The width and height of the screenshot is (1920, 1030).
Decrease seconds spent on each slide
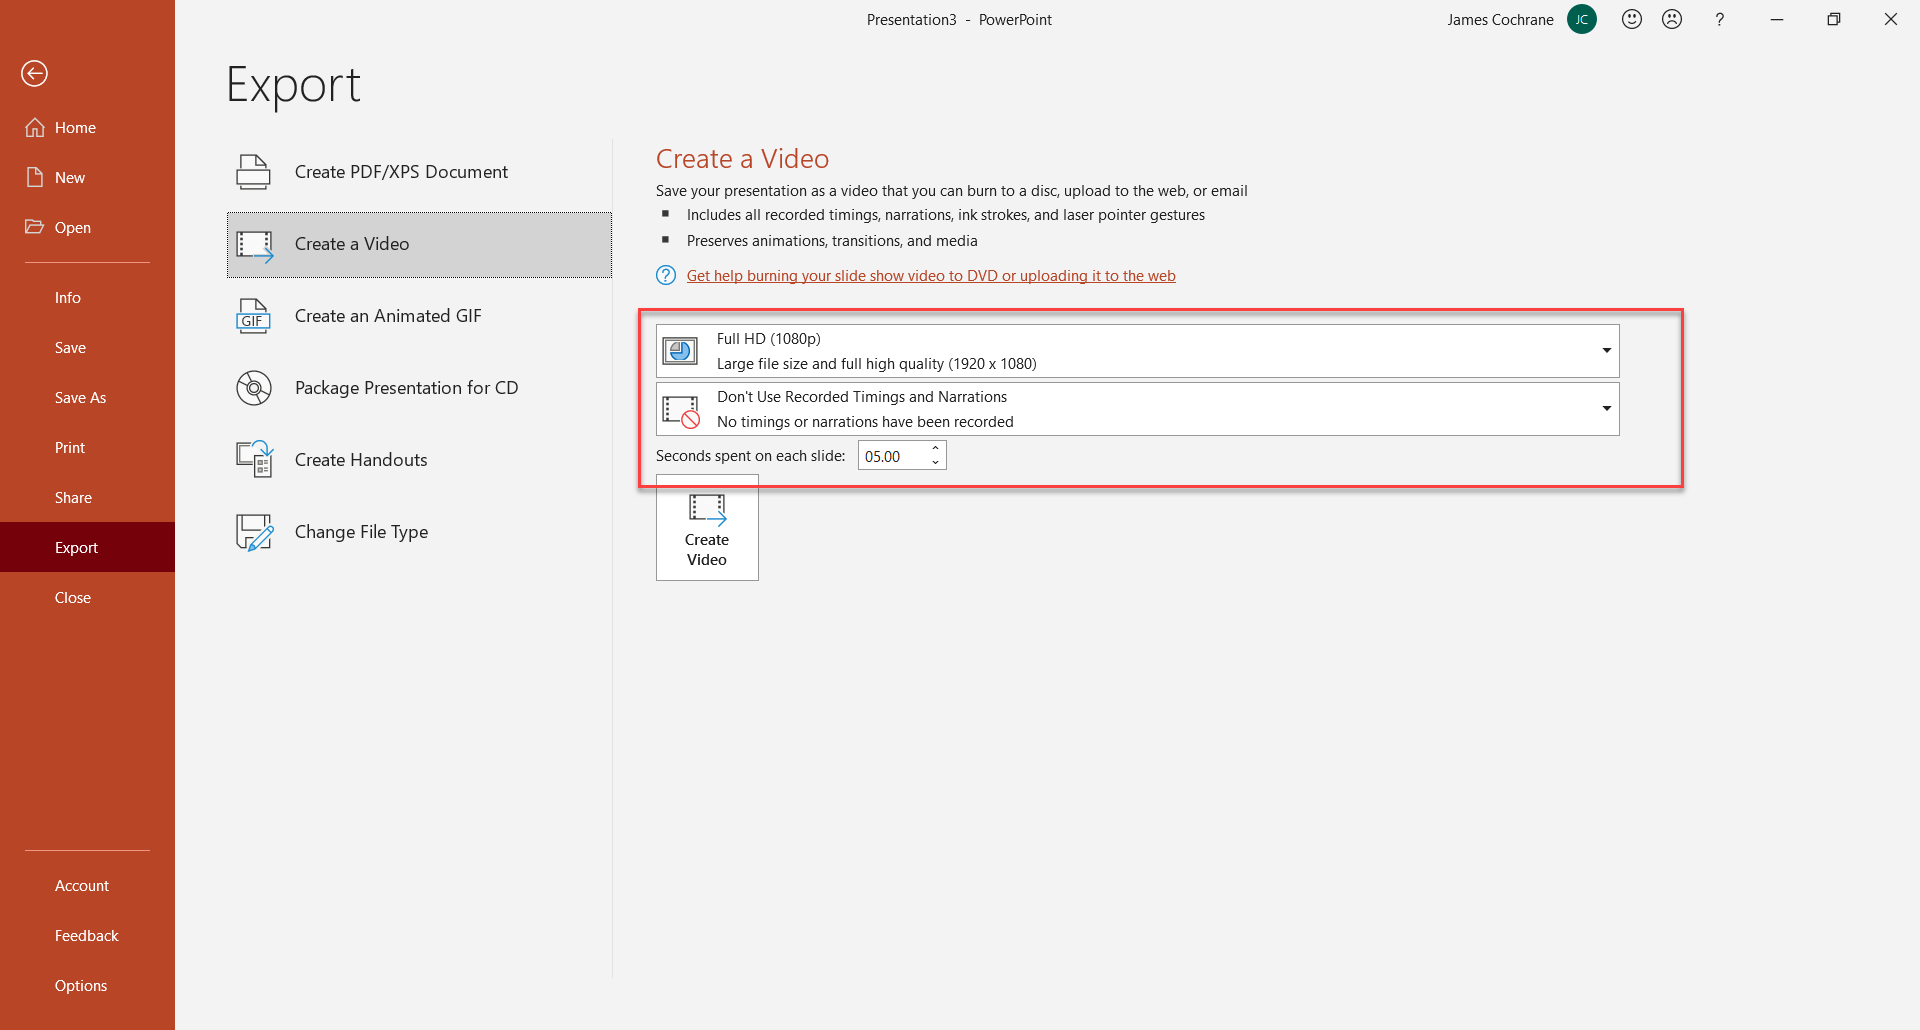click(x=935, y=462)
